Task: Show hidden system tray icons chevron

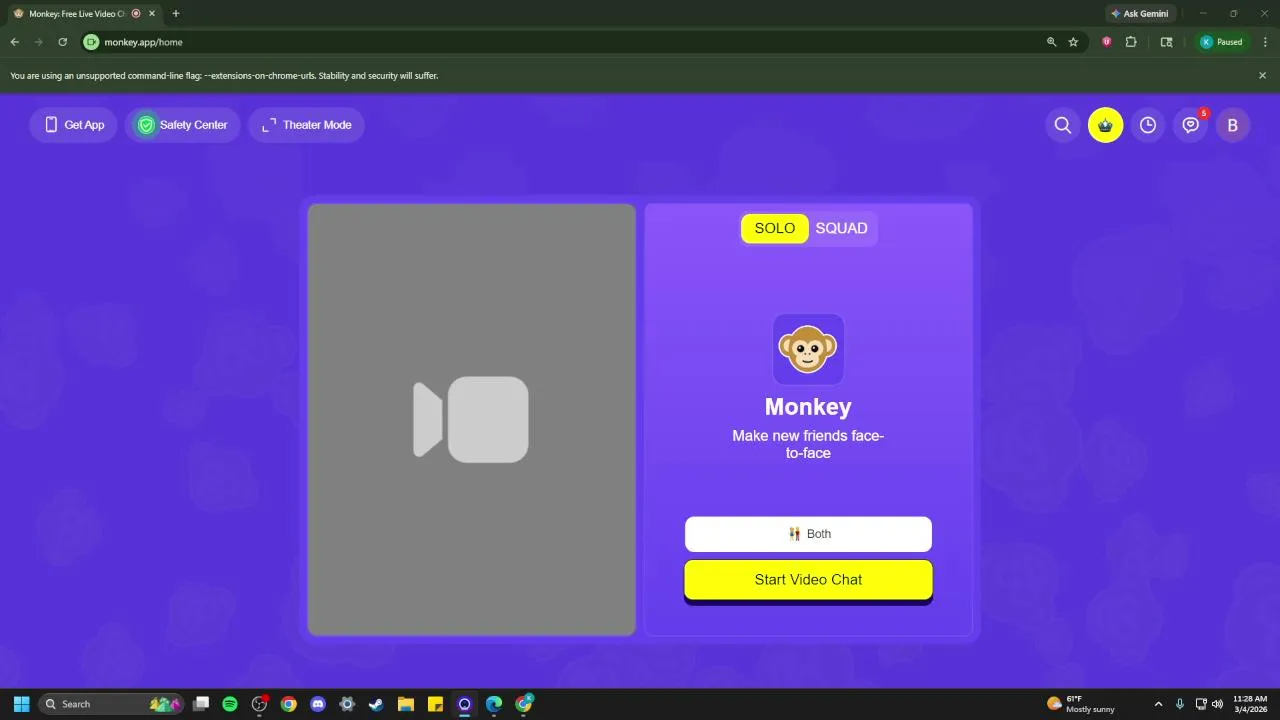Action: tap(1158, 704)
